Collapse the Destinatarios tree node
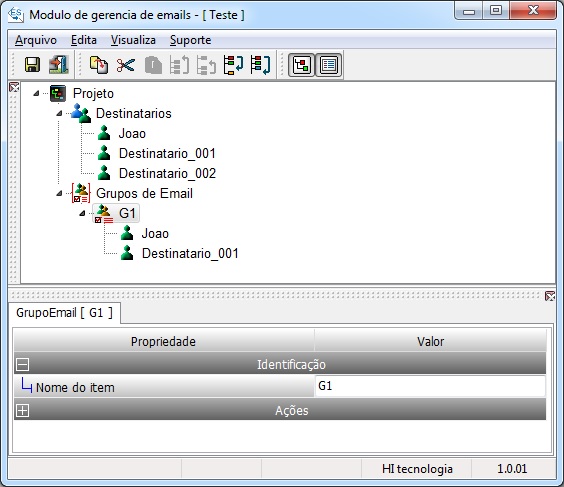This screenshot has width=564, height=487. (x=59, y=114)
